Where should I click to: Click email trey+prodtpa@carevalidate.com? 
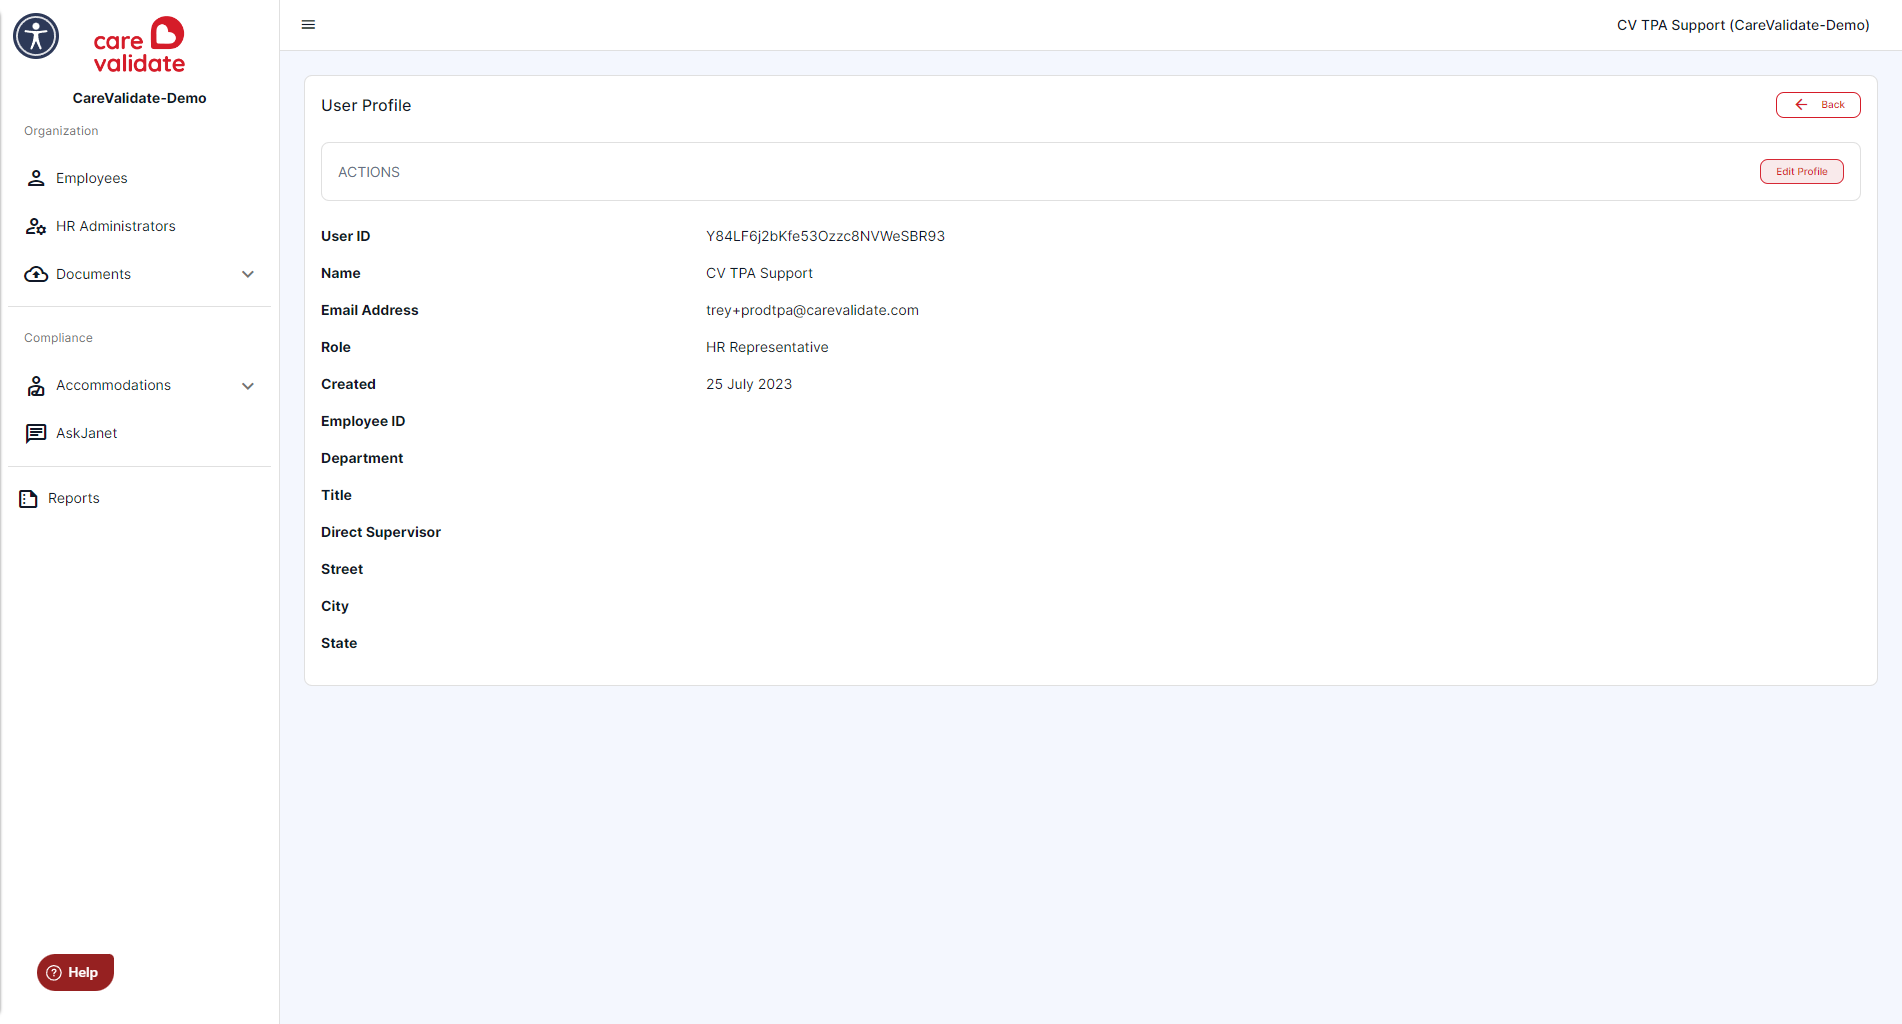tap(812, 310)
